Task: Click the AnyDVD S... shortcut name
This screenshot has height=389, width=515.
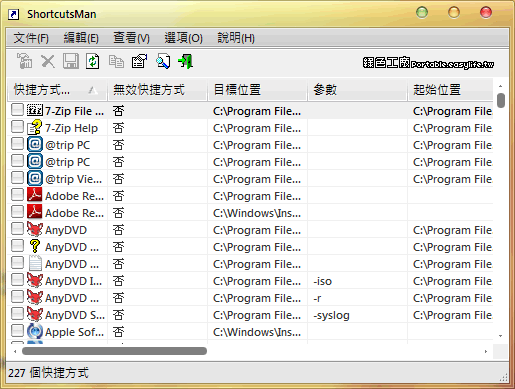Action: click(75, 315)
